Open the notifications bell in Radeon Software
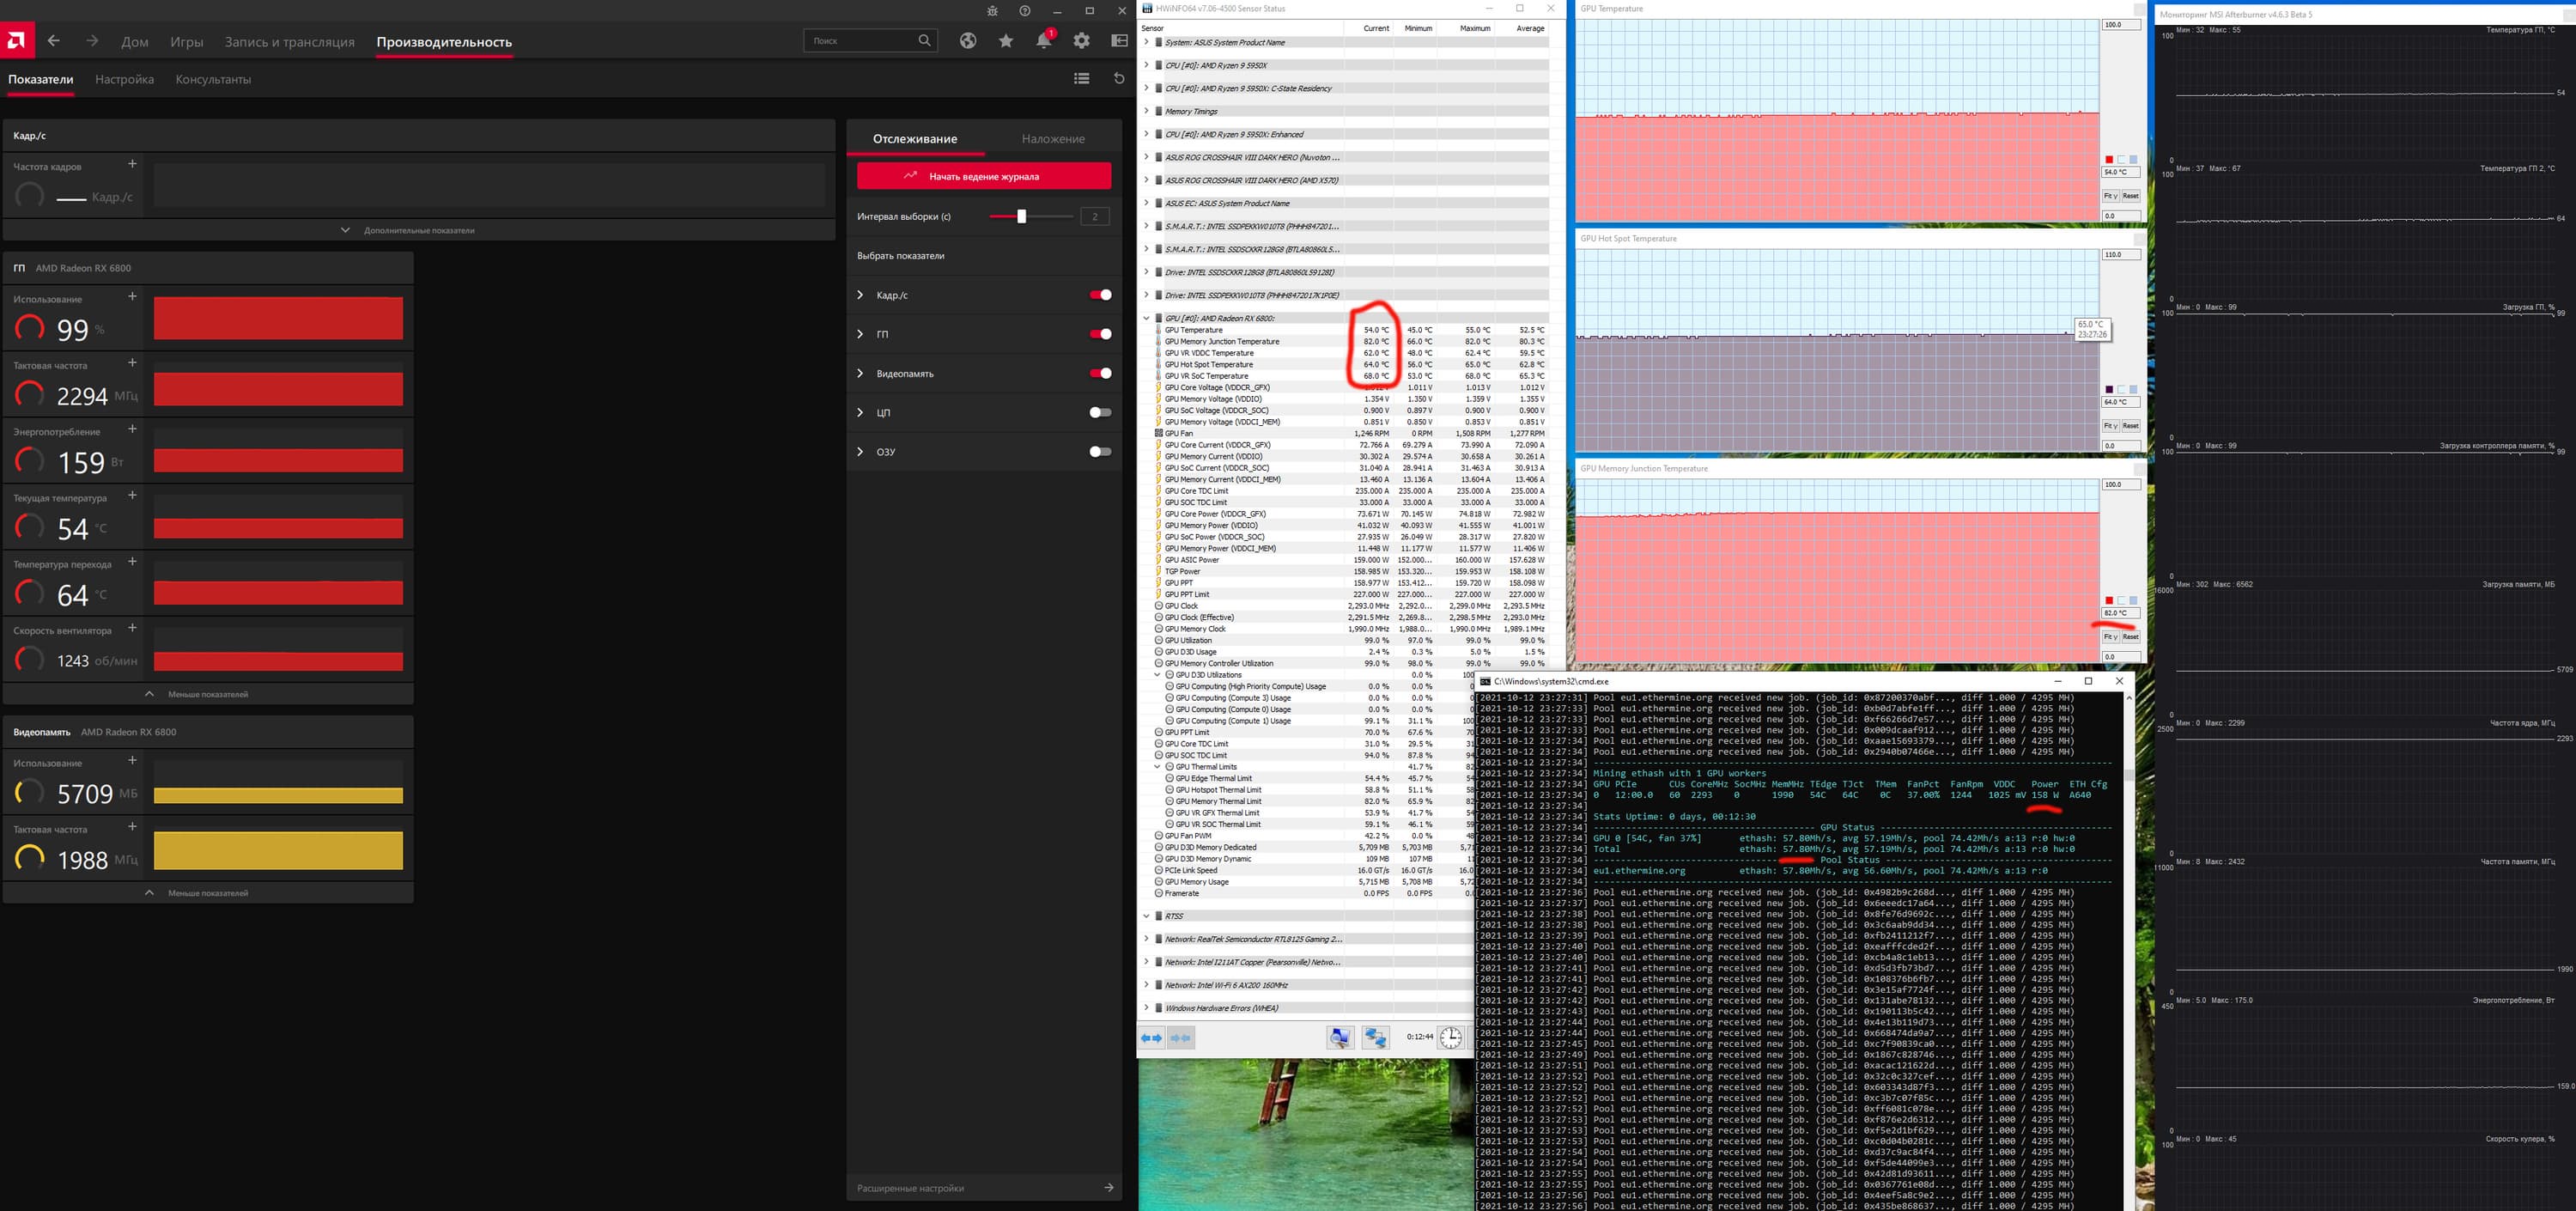 (x=1043, y=41)
